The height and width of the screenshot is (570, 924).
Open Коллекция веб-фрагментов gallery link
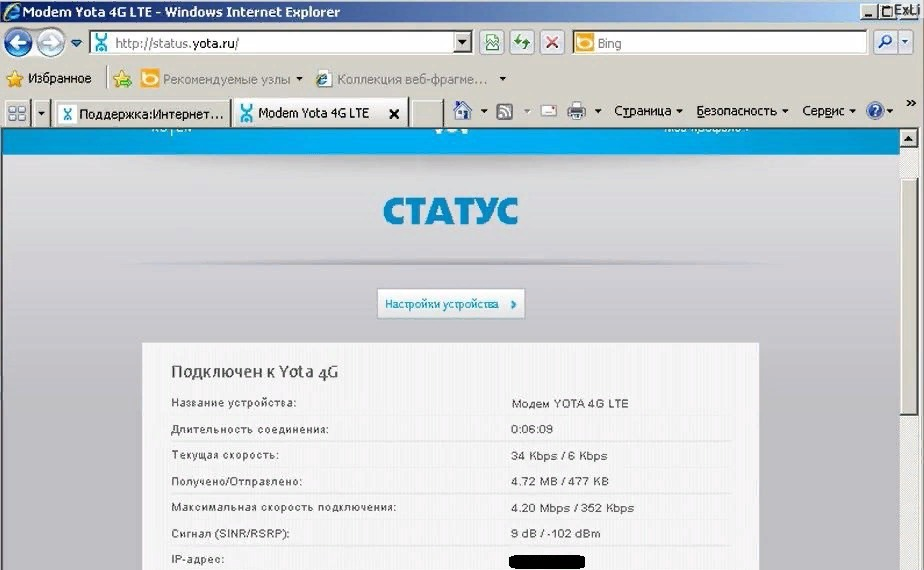pyautogui.click(x=402, y=78)
